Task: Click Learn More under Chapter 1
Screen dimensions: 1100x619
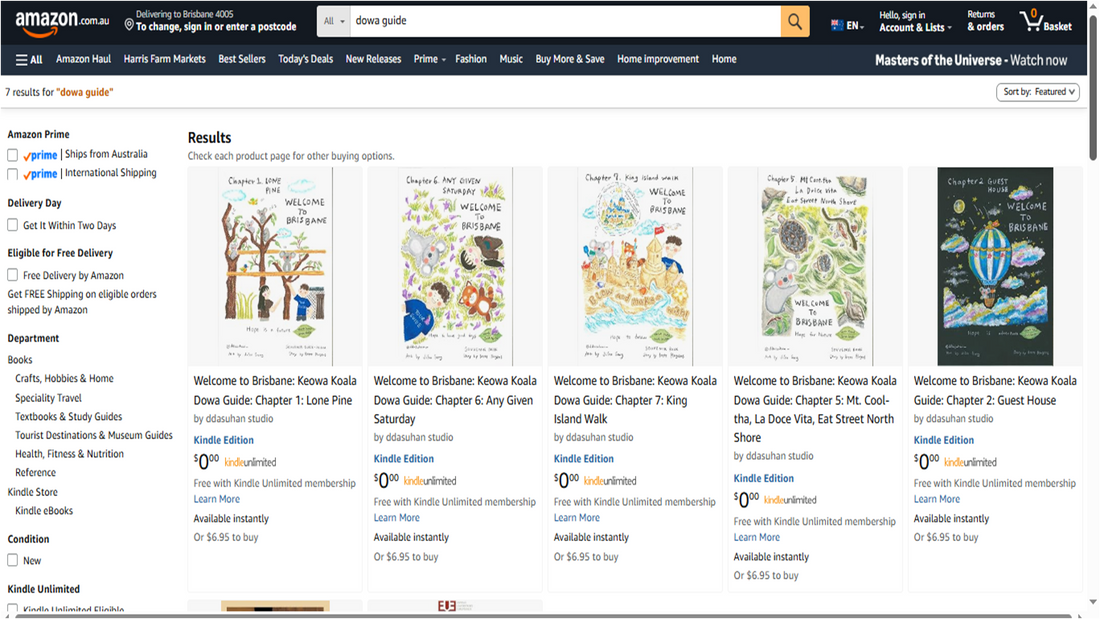Action: click(x=217, y=499)
